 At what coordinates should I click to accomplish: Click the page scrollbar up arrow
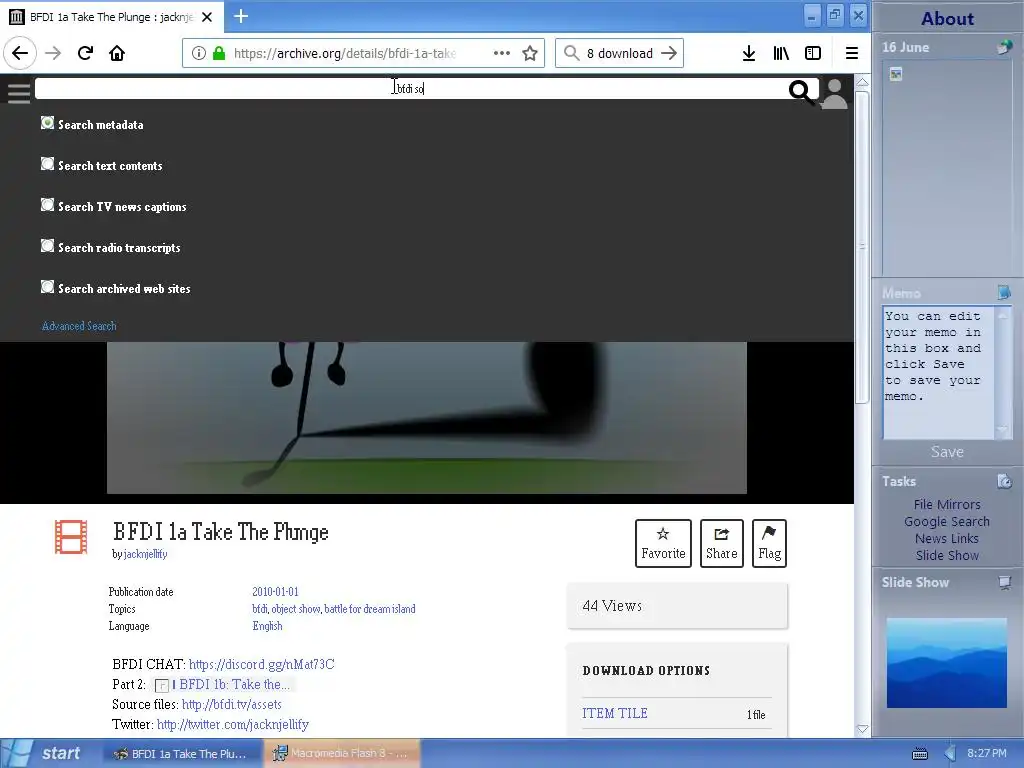point(862,83)
